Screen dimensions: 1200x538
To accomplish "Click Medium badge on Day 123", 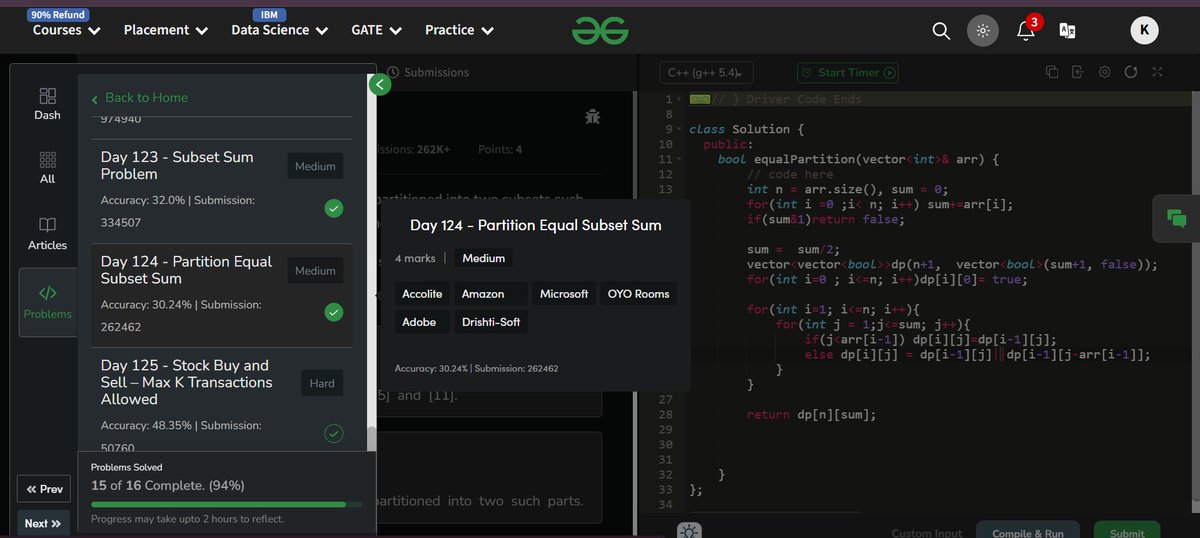I will point(315,167).
